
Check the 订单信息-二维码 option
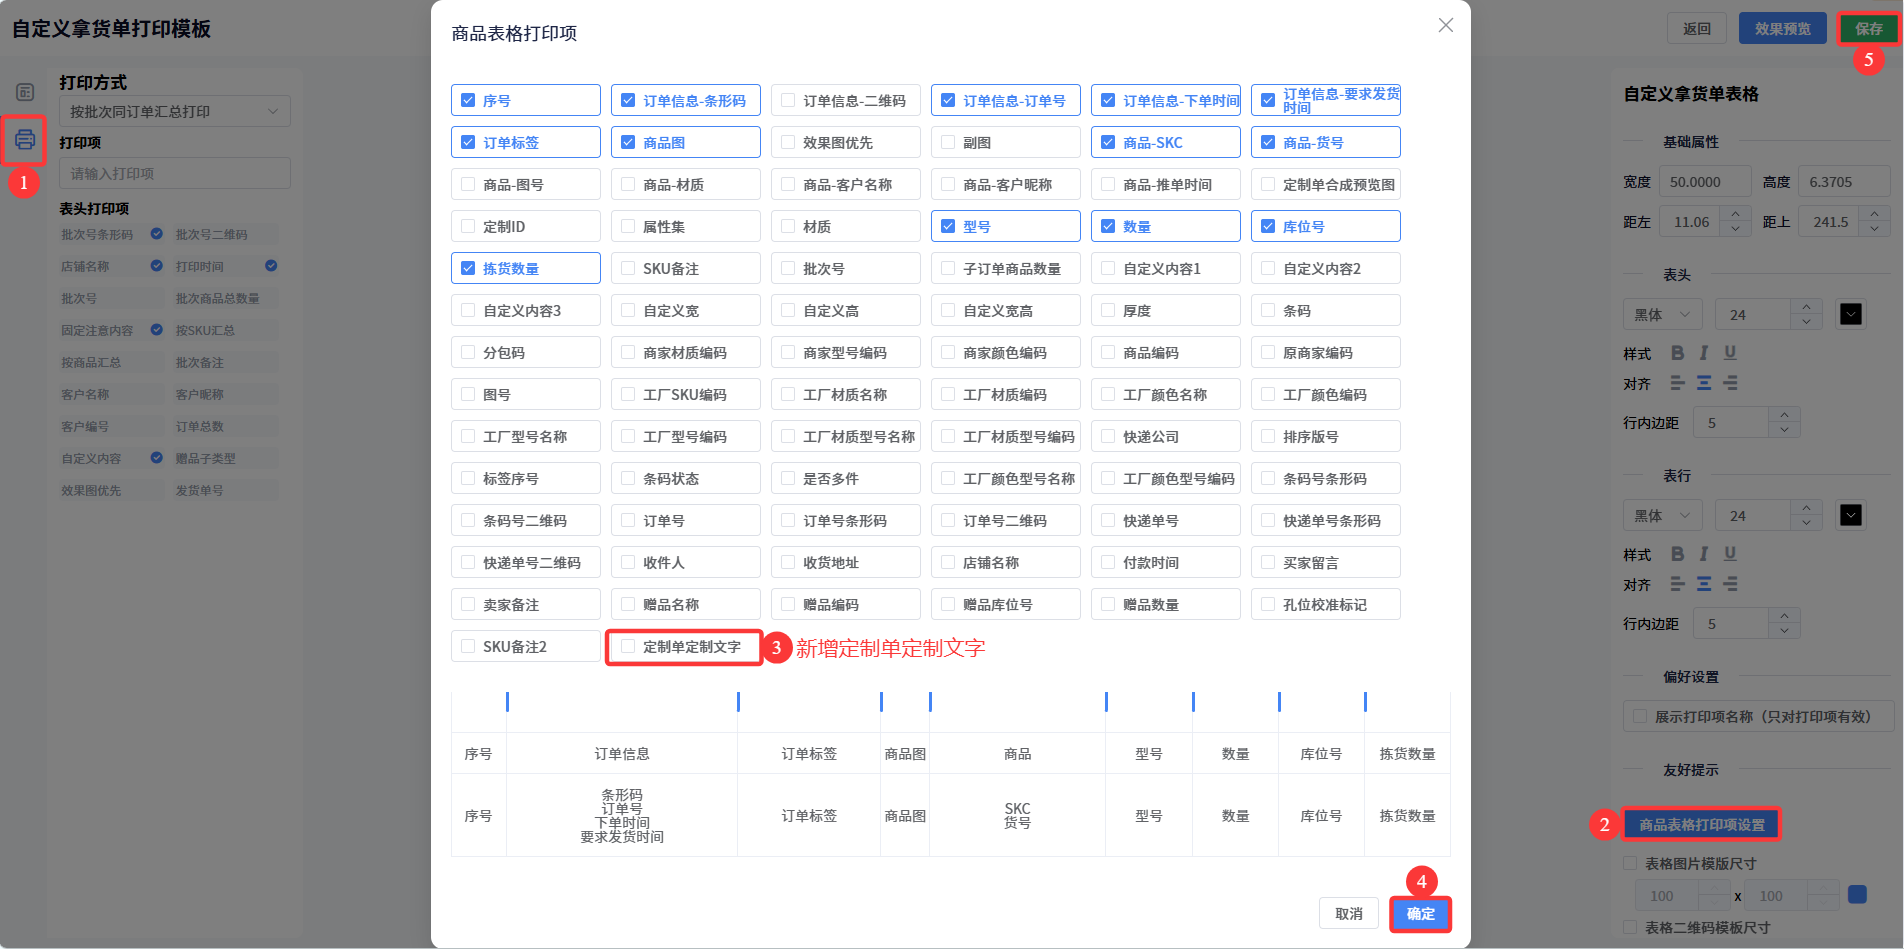789,101
